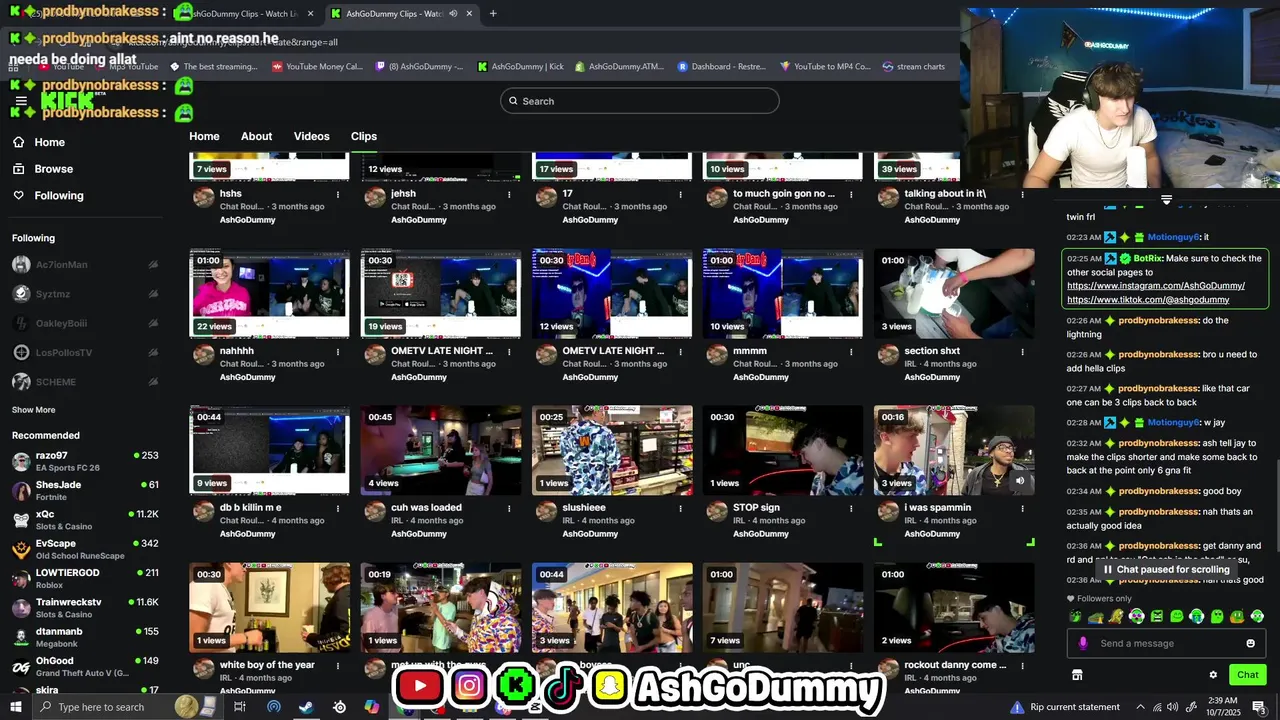Screen dimensions: 1280x720
Task: Open Windows notification center
Action: click(1258, 707)
